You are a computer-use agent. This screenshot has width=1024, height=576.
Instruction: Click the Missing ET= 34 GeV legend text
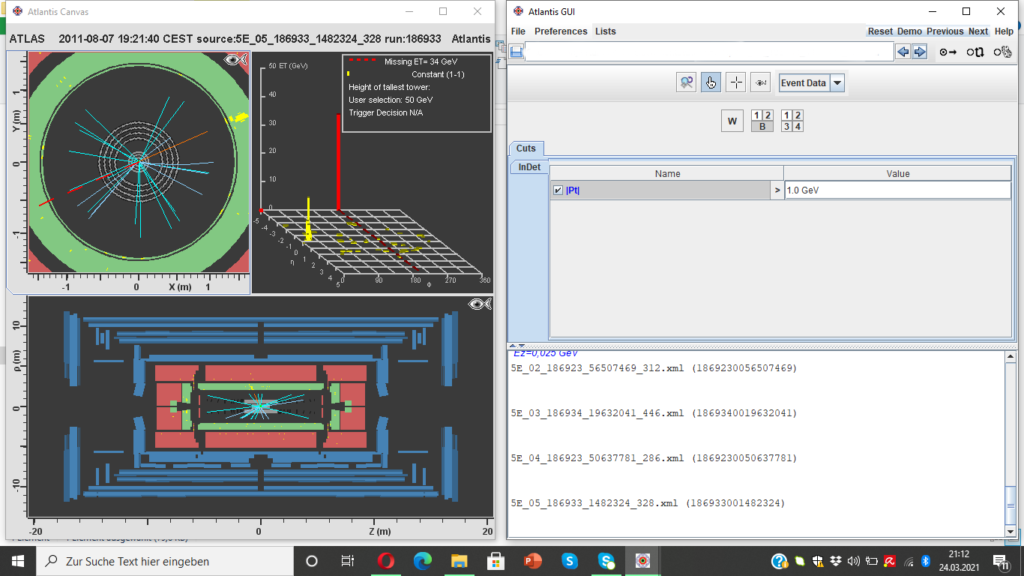(x=421, y=62)
